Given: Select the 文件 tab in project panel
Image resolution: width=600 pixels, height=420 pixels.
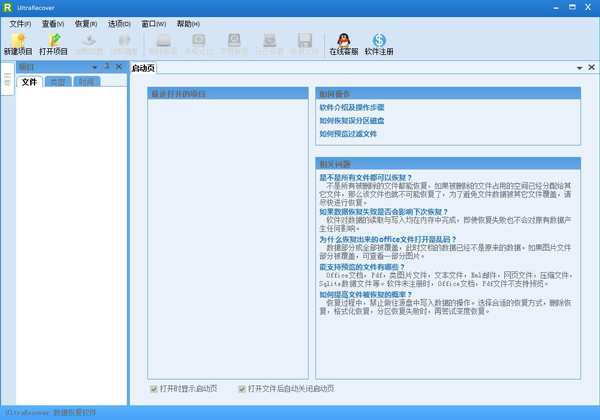Looking at the screenshot, I should tap(29, 82).
